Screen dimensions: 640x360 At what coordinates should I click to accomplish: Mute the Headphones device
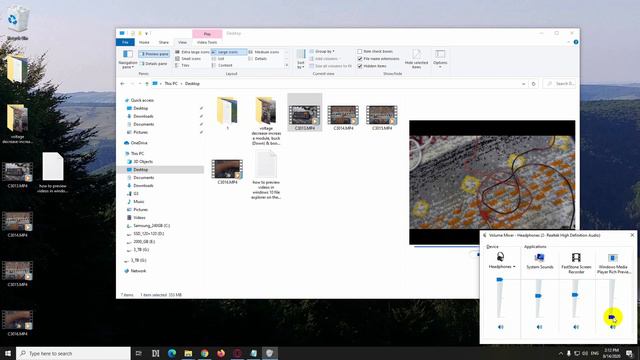500,327
